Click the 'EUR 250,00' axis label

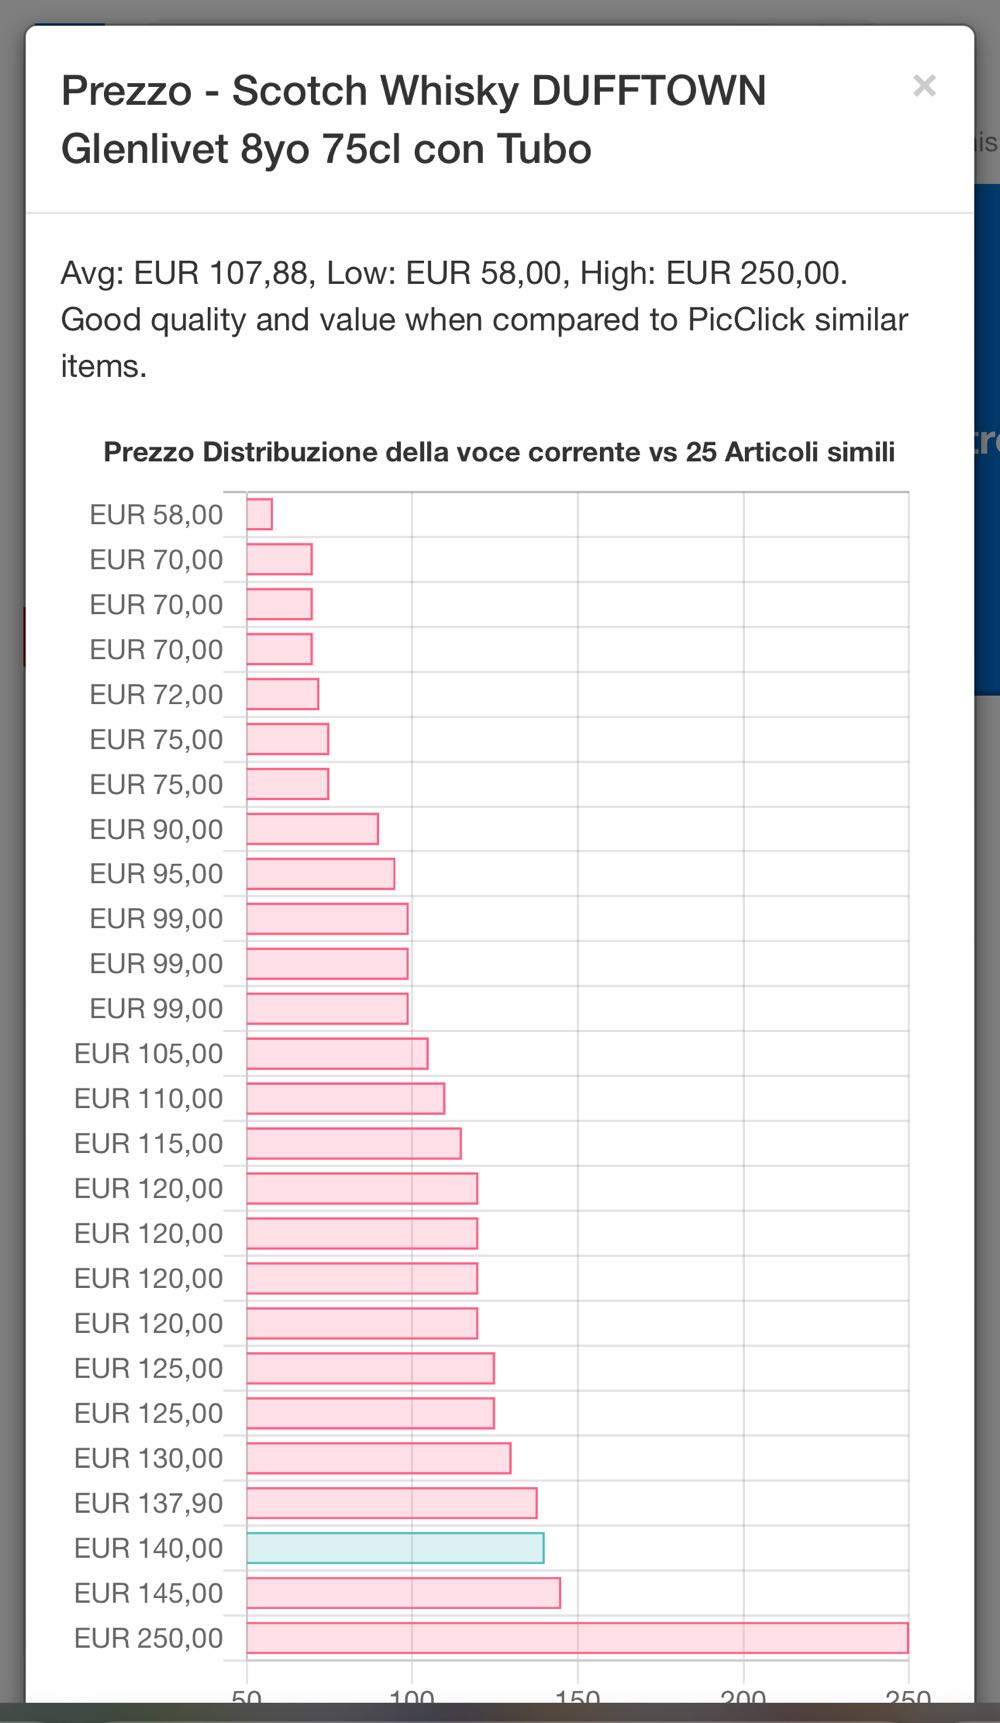pos(148,1638)
